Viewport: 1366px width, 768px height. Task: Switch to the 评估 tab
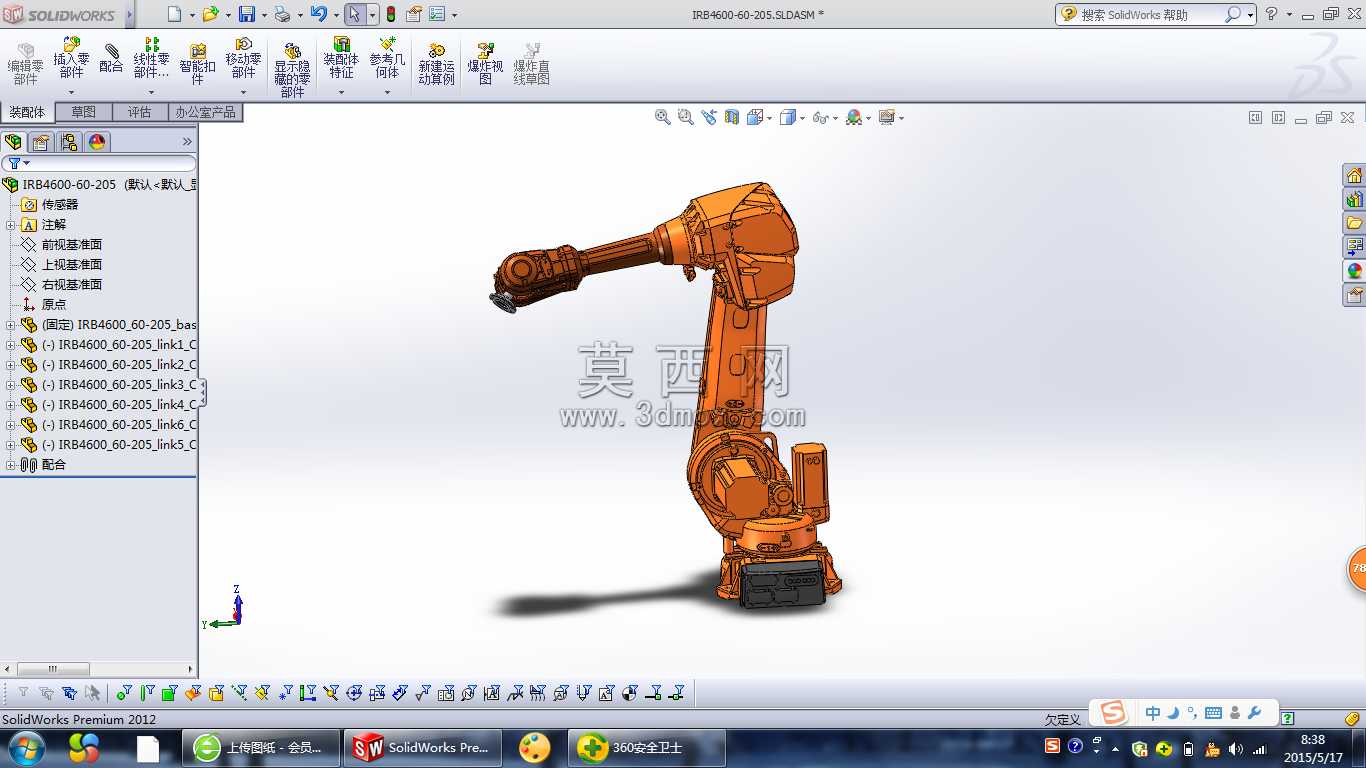coord(140,112)
